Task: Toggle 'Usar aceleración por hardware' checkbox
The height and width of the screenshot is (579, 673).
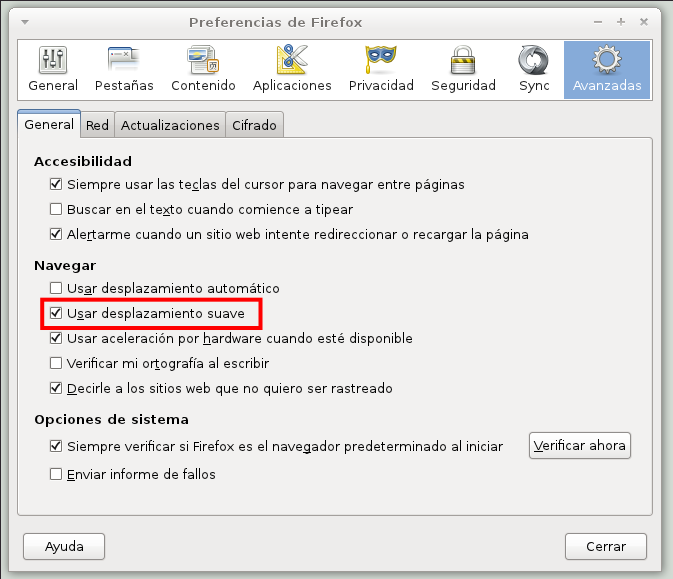Action: pos(56,338)
